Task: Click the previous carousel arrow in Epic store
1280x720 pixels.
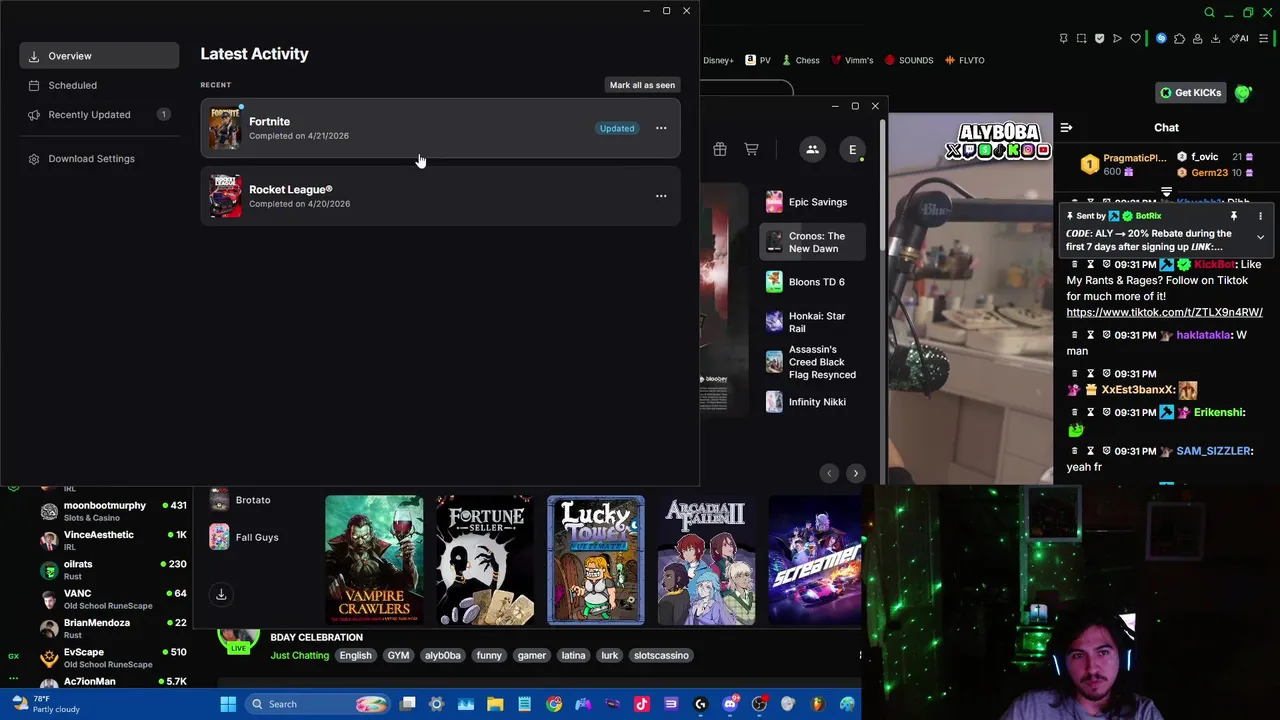Action: [829, 473]
